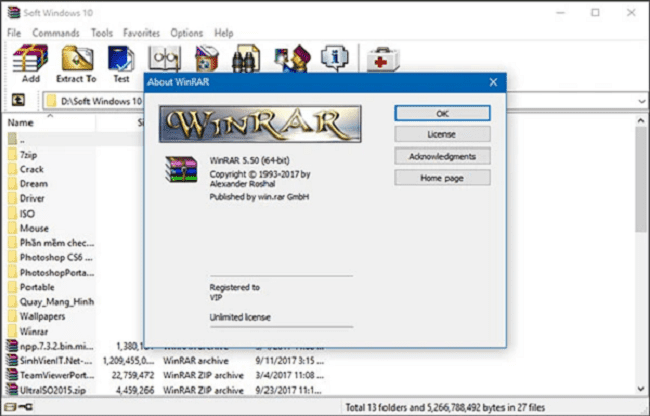Click the up one level icon
This screenshot has height=416, width=650.
pyautogui.click(x=18, y=100)
